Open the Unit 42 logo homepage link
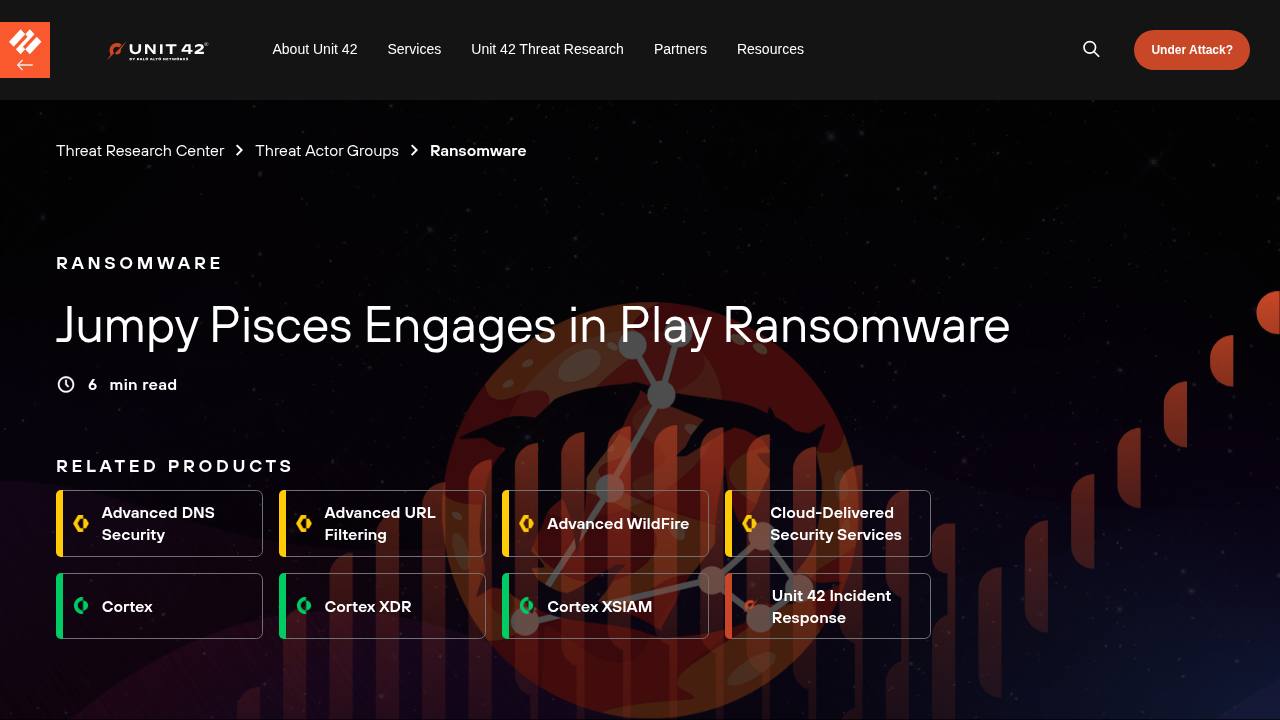The width and height of the screenshot is (1280, 720). click(157, 50)
